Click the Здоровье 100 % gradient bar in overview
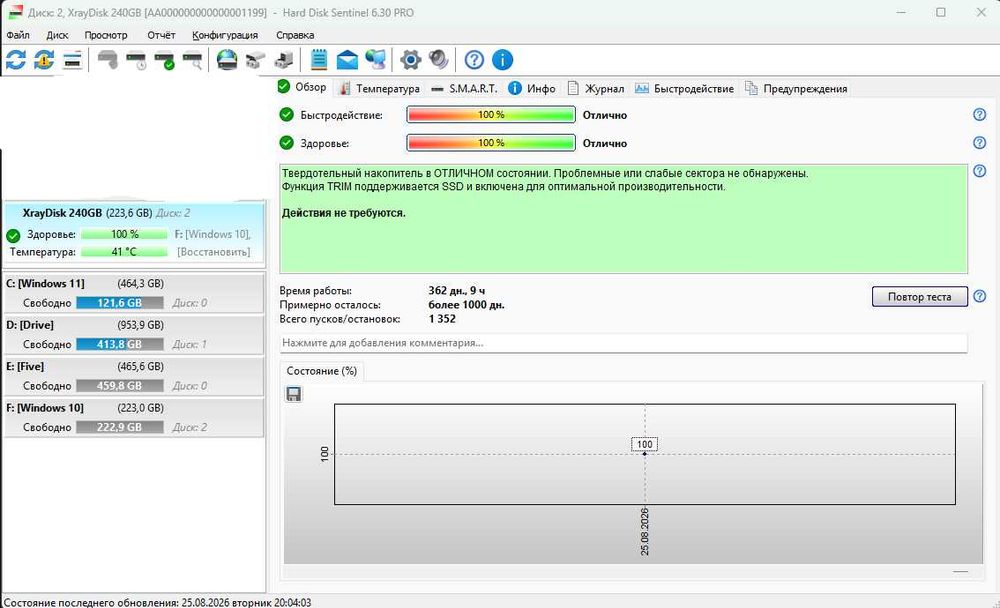The image size is (1000, 608). (x=491, y=143)
